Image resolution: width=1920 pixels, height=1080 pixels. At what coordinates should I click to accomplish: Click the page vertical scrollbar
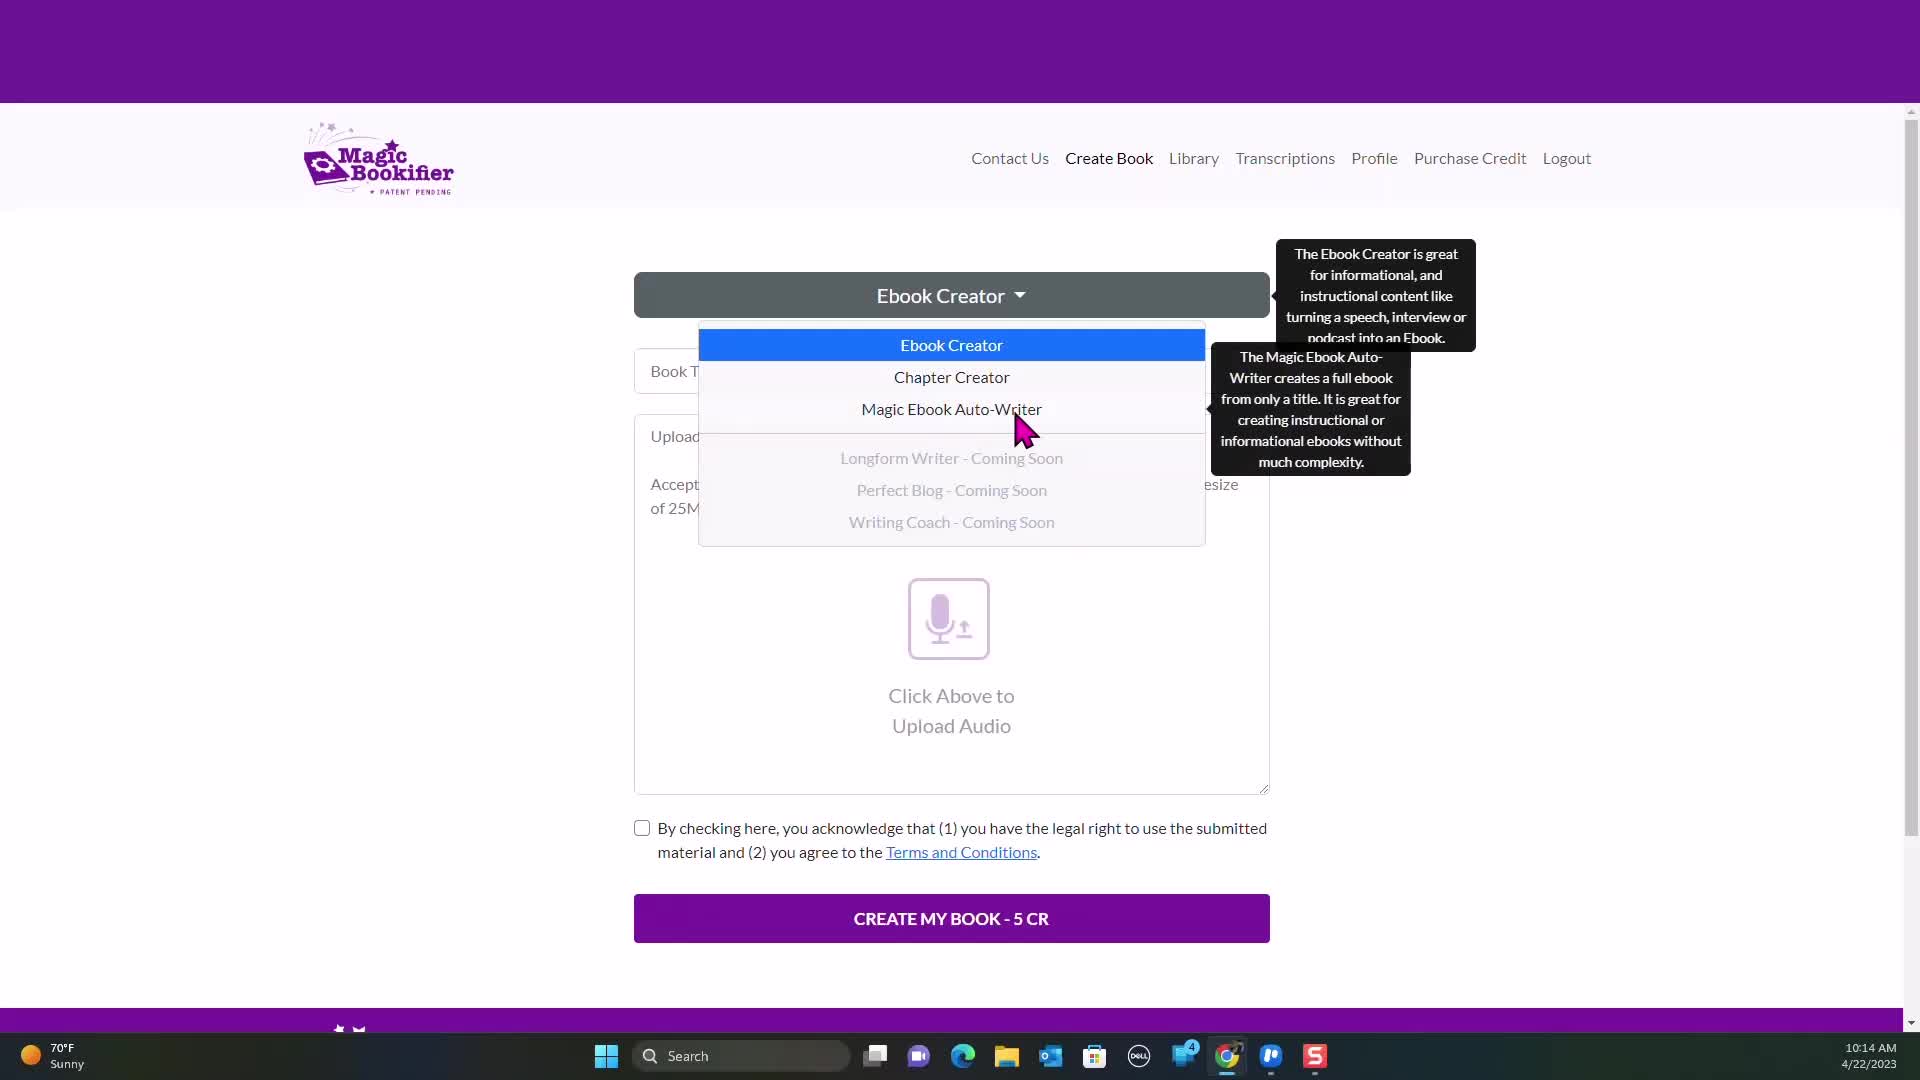[x=1911, y=478]
